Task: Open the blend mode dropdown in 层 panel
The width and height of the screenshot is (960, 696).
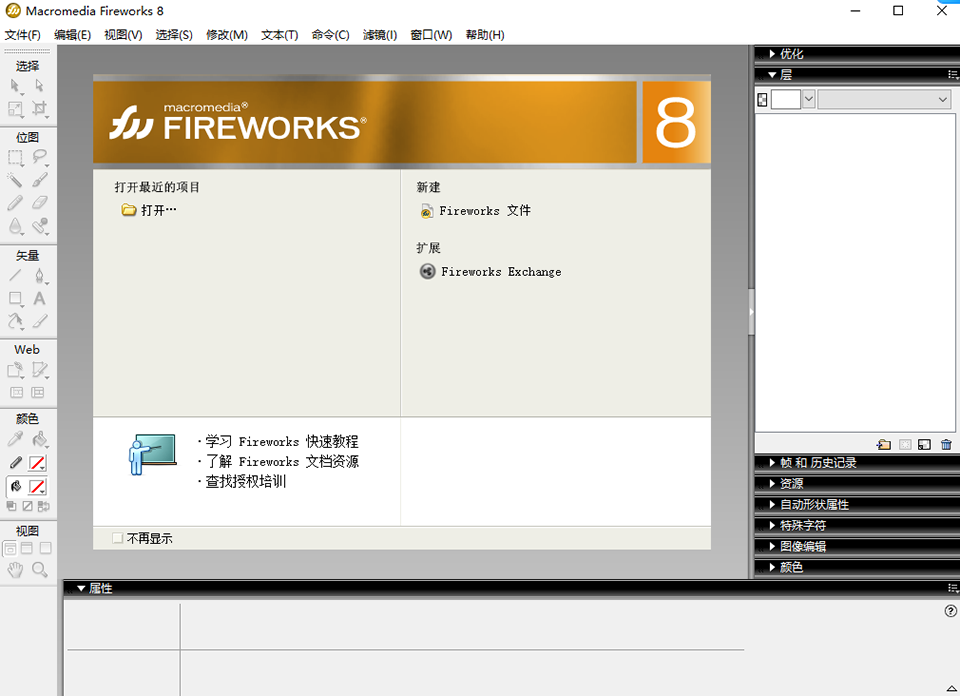Action: 884,99
